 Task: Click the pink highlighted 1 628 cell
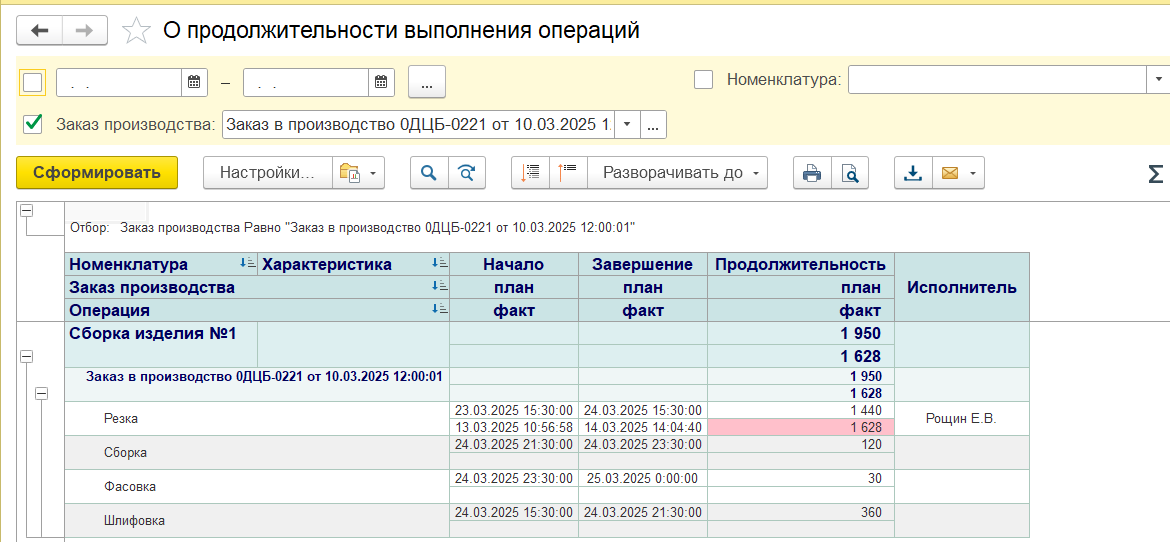[801, 427]
